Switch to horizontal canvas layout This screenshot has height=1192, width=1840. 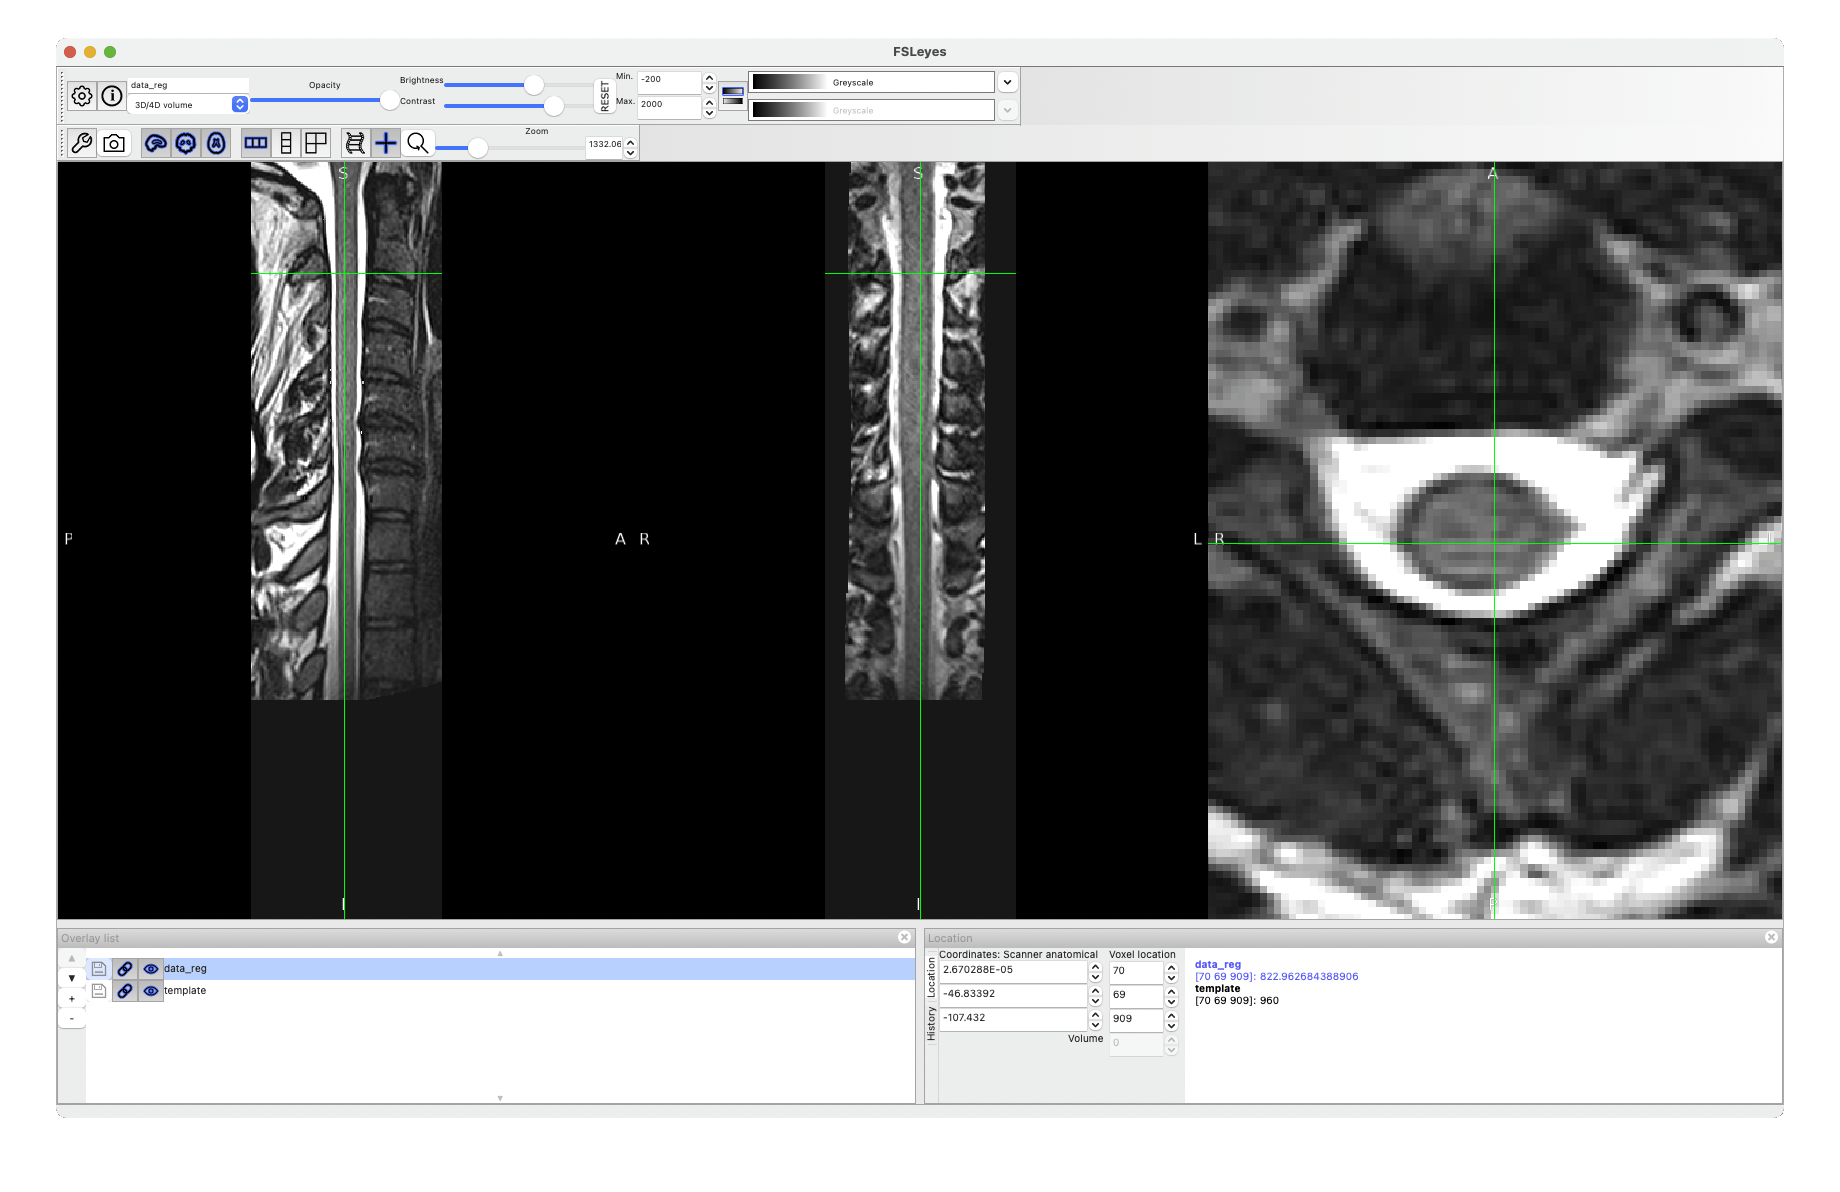pos(256,143)
